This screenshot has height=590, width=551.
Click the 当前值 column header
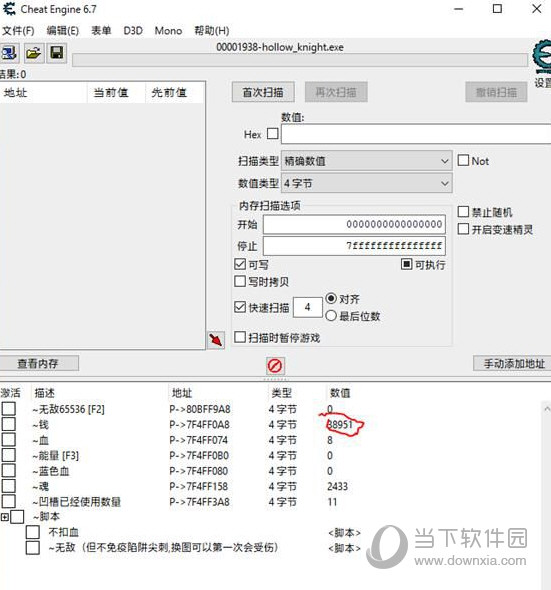[x=116, y=92]
